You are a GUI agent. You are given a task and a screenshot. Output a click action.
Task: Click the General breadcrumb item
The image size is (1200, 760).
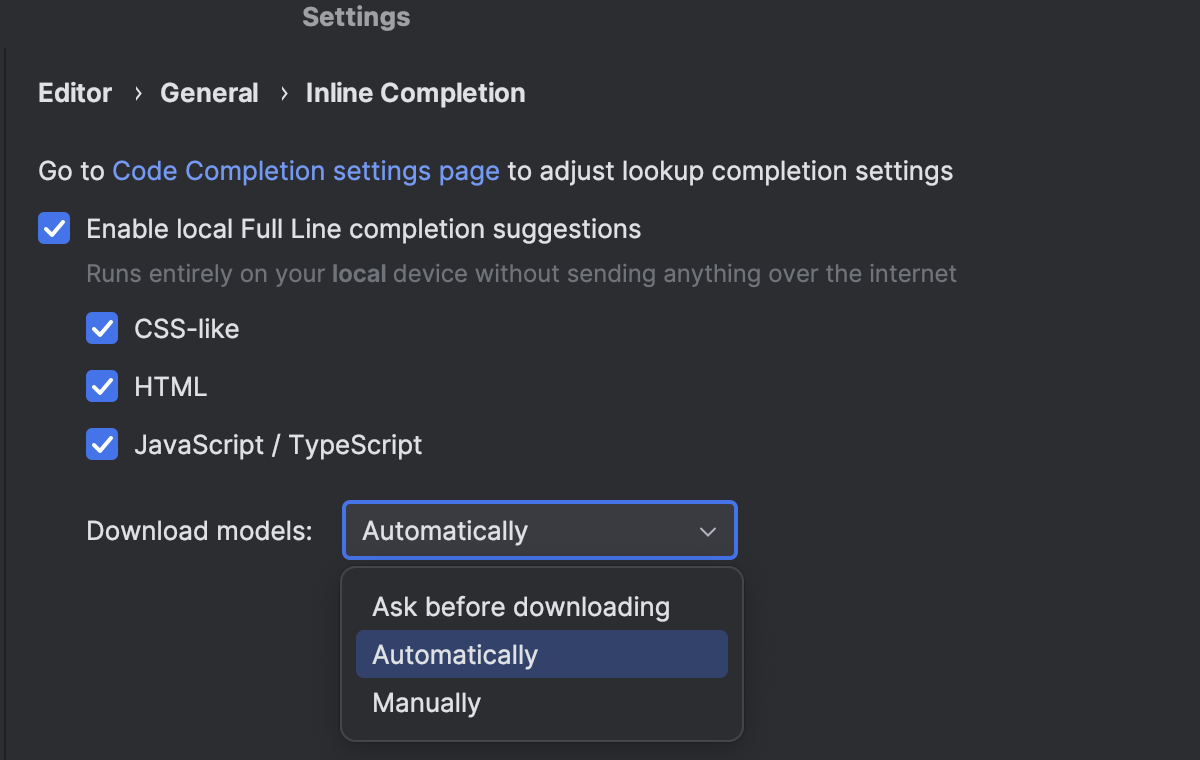[209, 92]
